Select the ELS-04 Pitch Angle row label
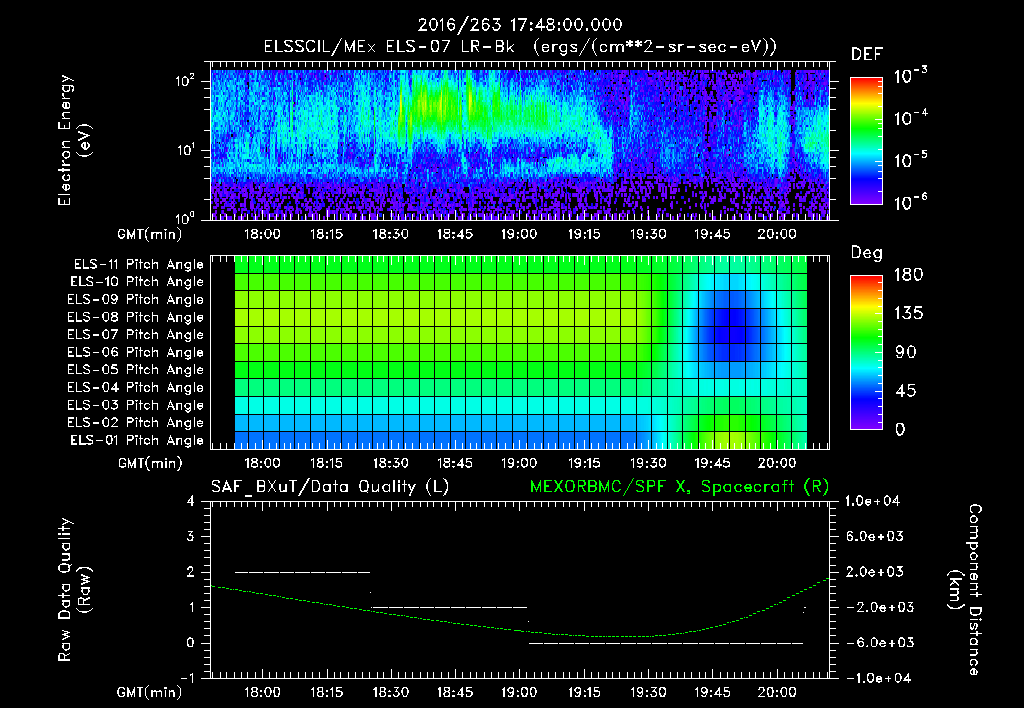This screenshot has width=1024, height=708. (136, 387)
